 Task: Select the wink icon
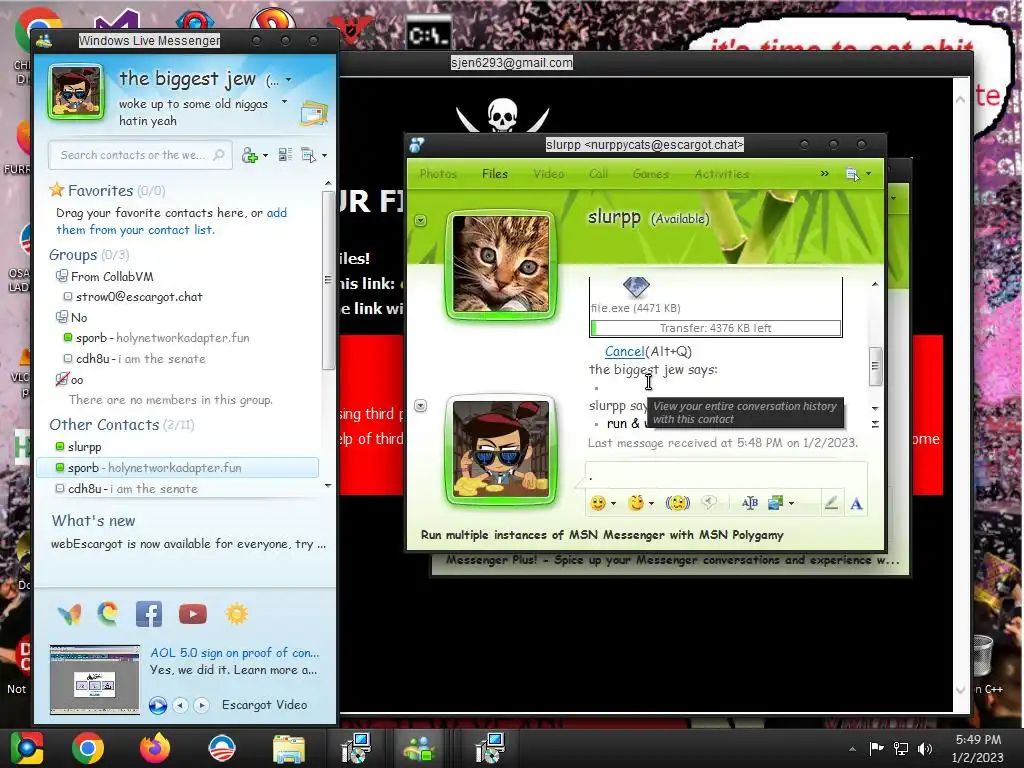[x=635, y=503]
